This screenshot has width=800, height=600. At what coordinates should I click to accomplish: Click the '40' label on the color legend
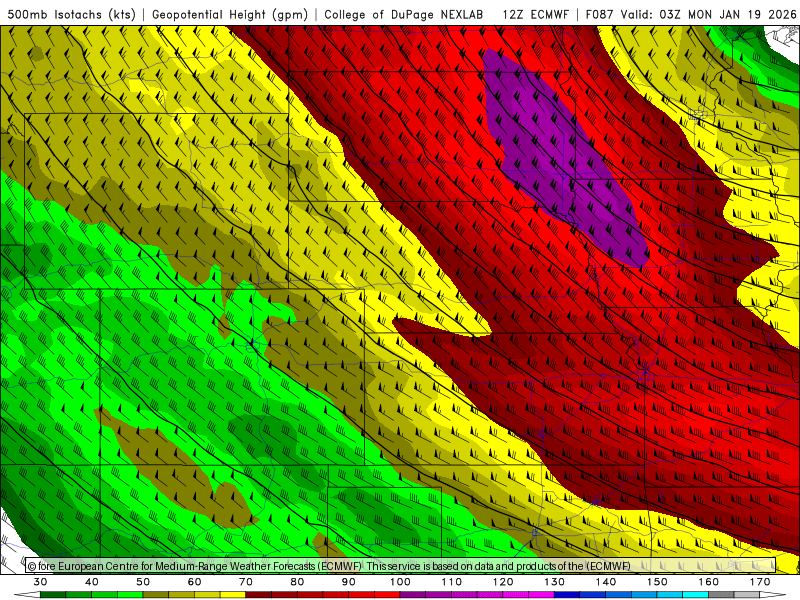click(92, 582)
